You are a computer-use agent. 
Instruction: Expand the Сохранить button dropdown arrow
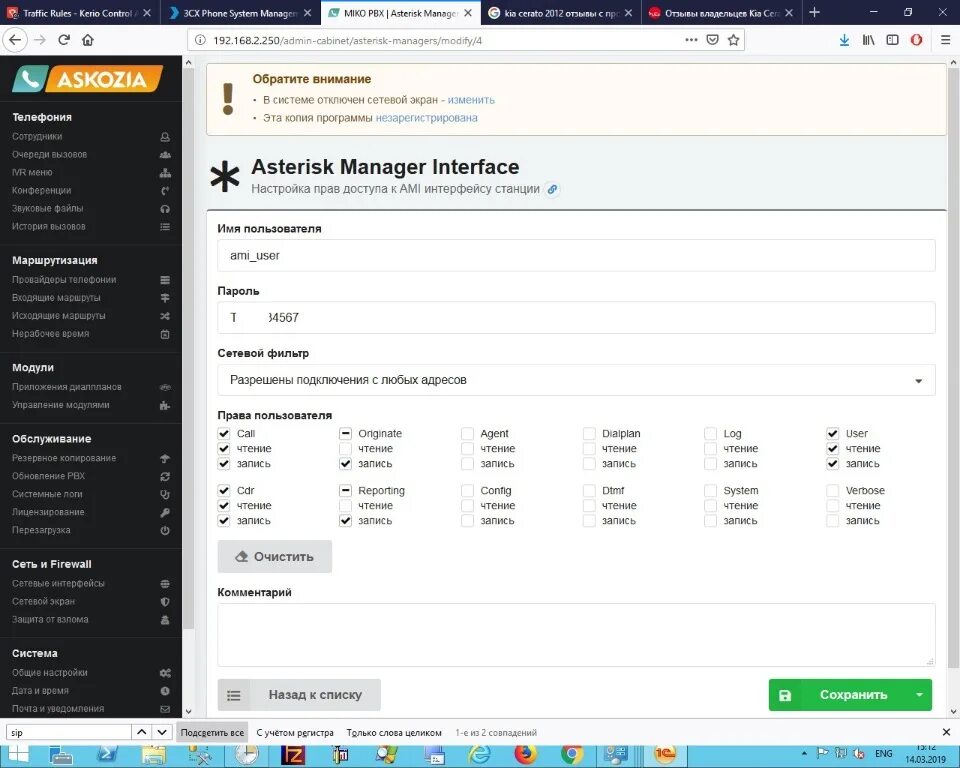(x=919, y=695)
